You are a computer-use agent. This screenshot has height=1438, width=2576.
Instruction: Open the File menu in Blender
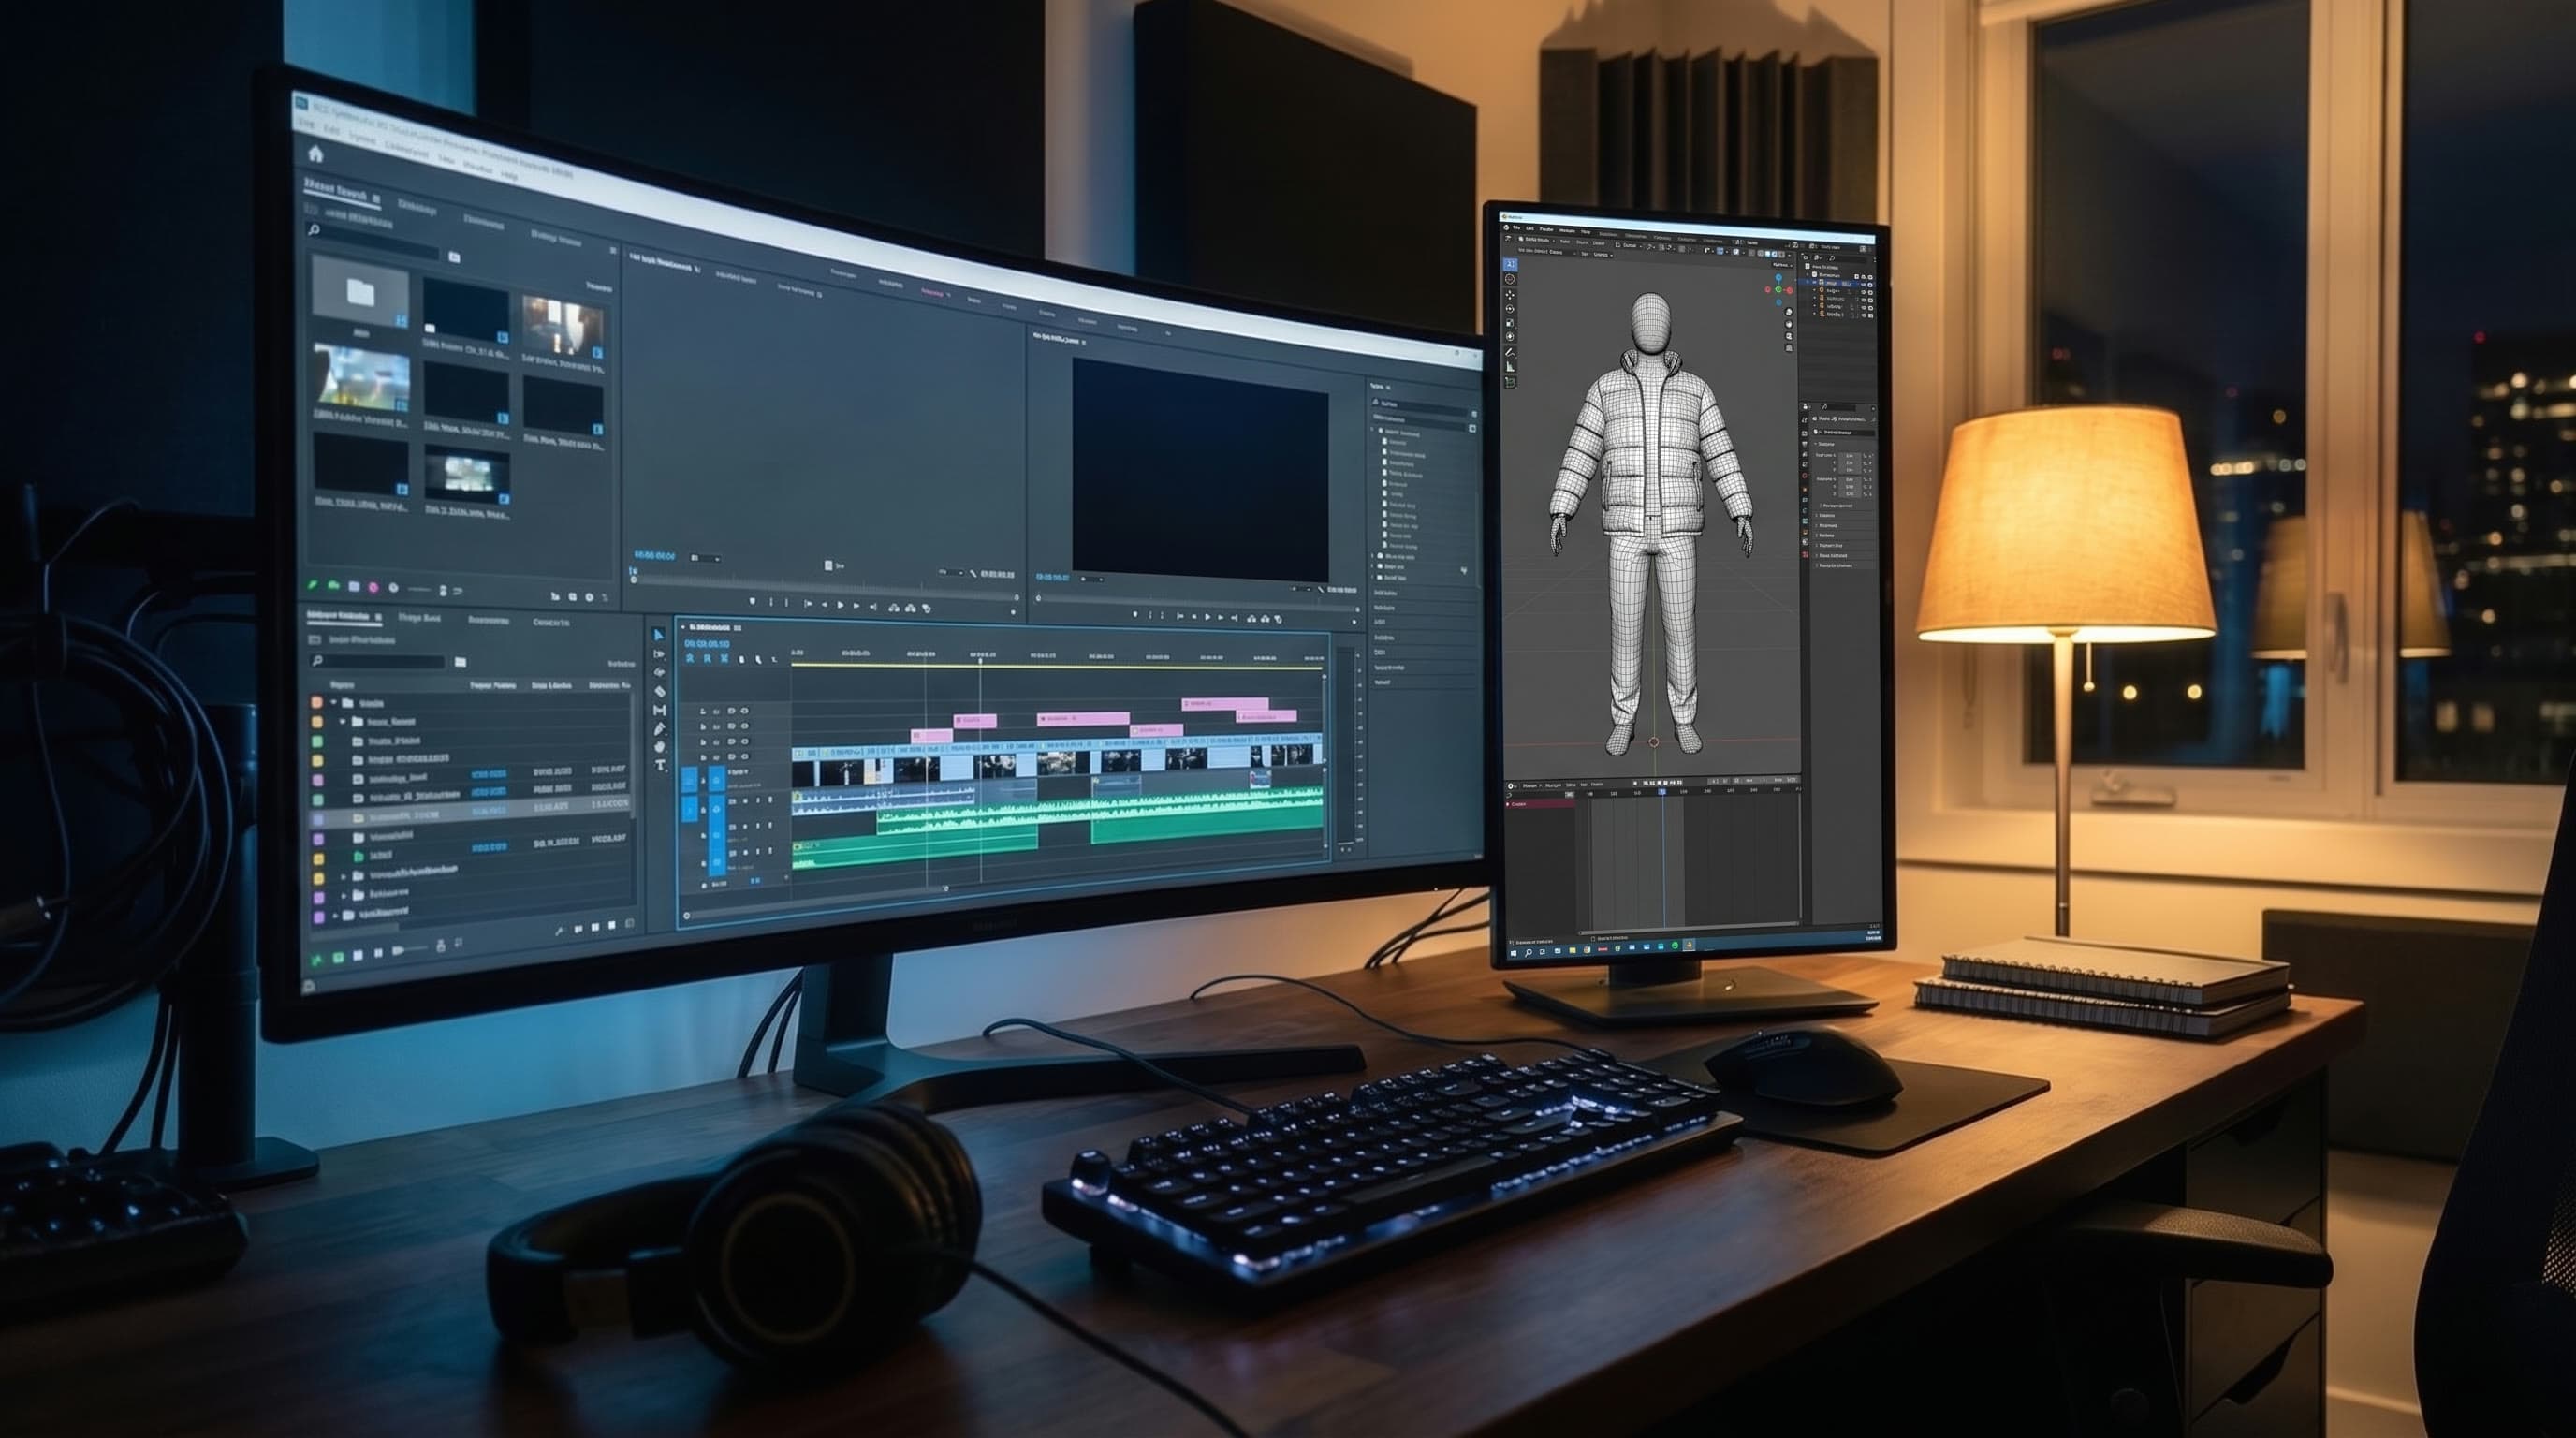[1517, 228]
